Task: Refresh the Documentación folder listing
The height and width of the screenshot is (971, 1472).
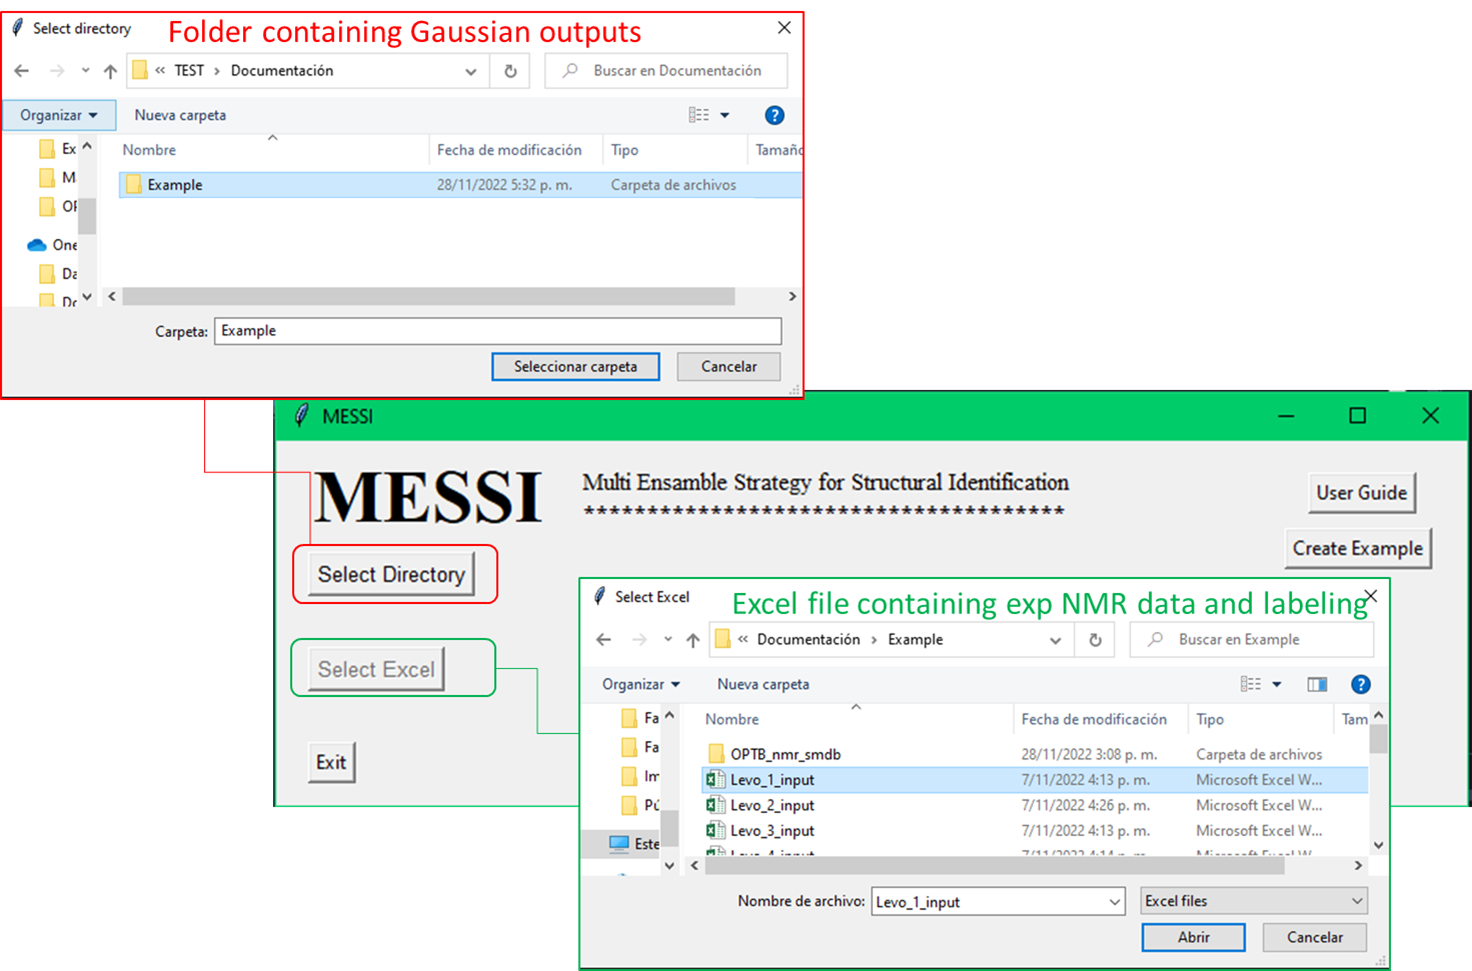Action: click(510, 70)
